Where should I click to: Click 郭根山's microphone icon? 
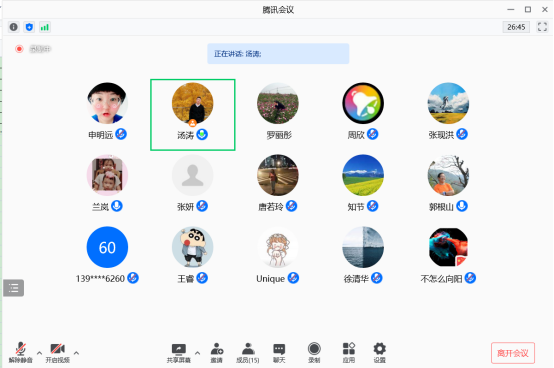pyautogui.click(x=462, y=206)
